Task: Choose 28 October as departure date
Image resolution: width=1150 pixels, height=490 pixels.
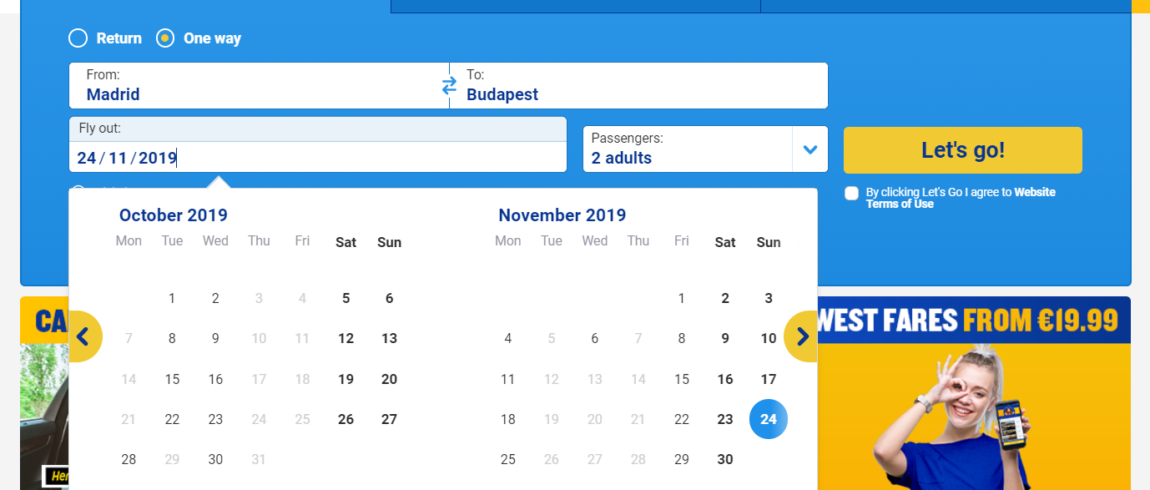Action: point(128,460)
